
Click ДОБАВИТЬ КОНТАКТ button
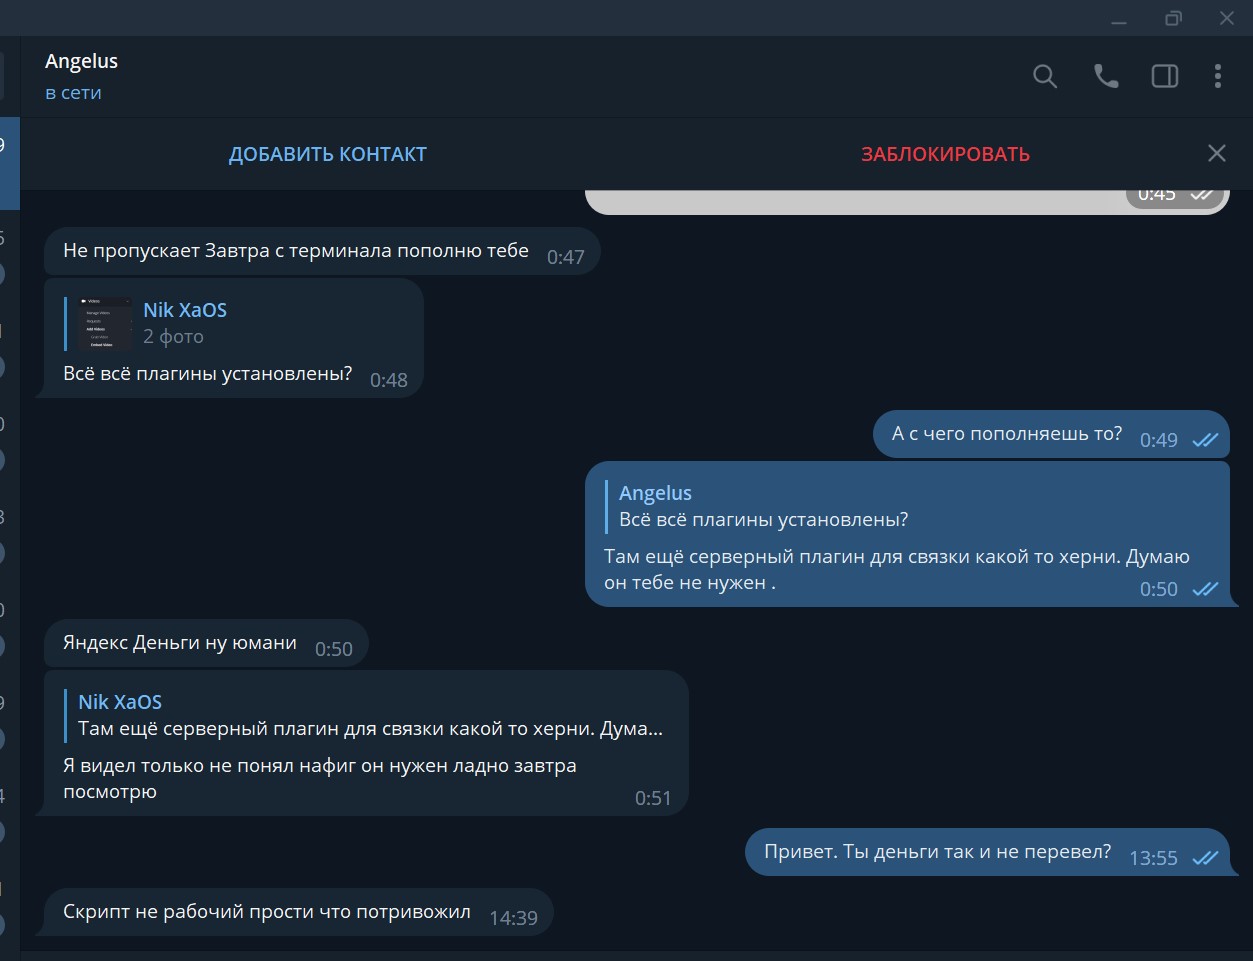[328, 154]
